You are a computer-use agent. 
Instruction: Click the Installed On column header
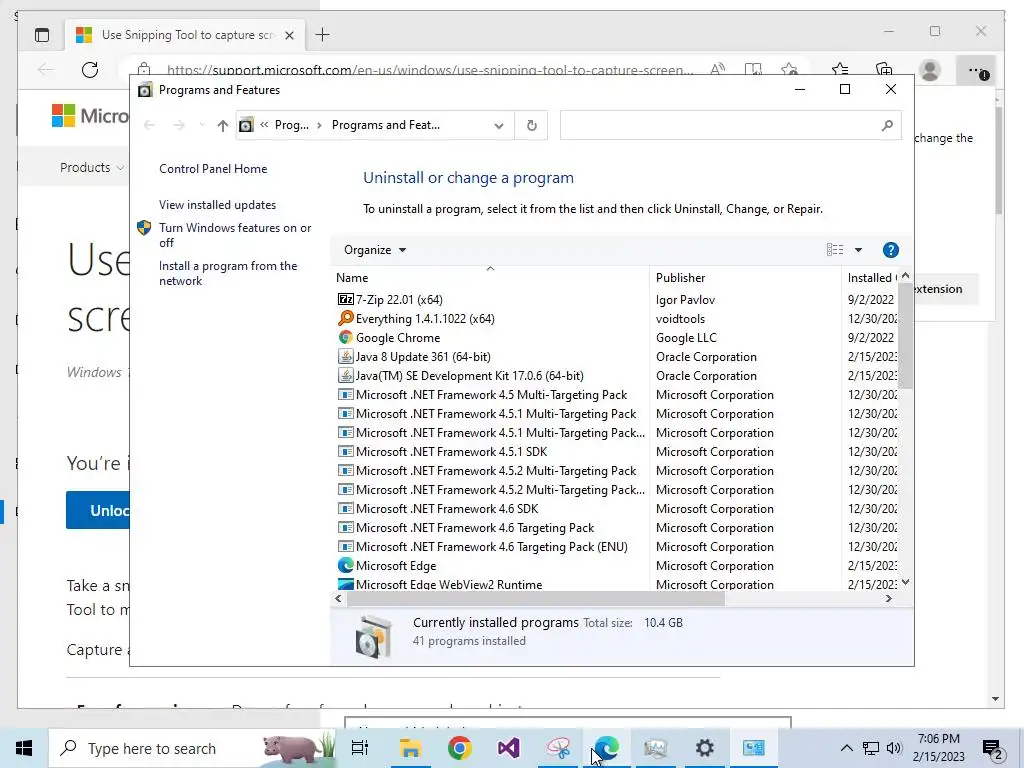point(871,278)
